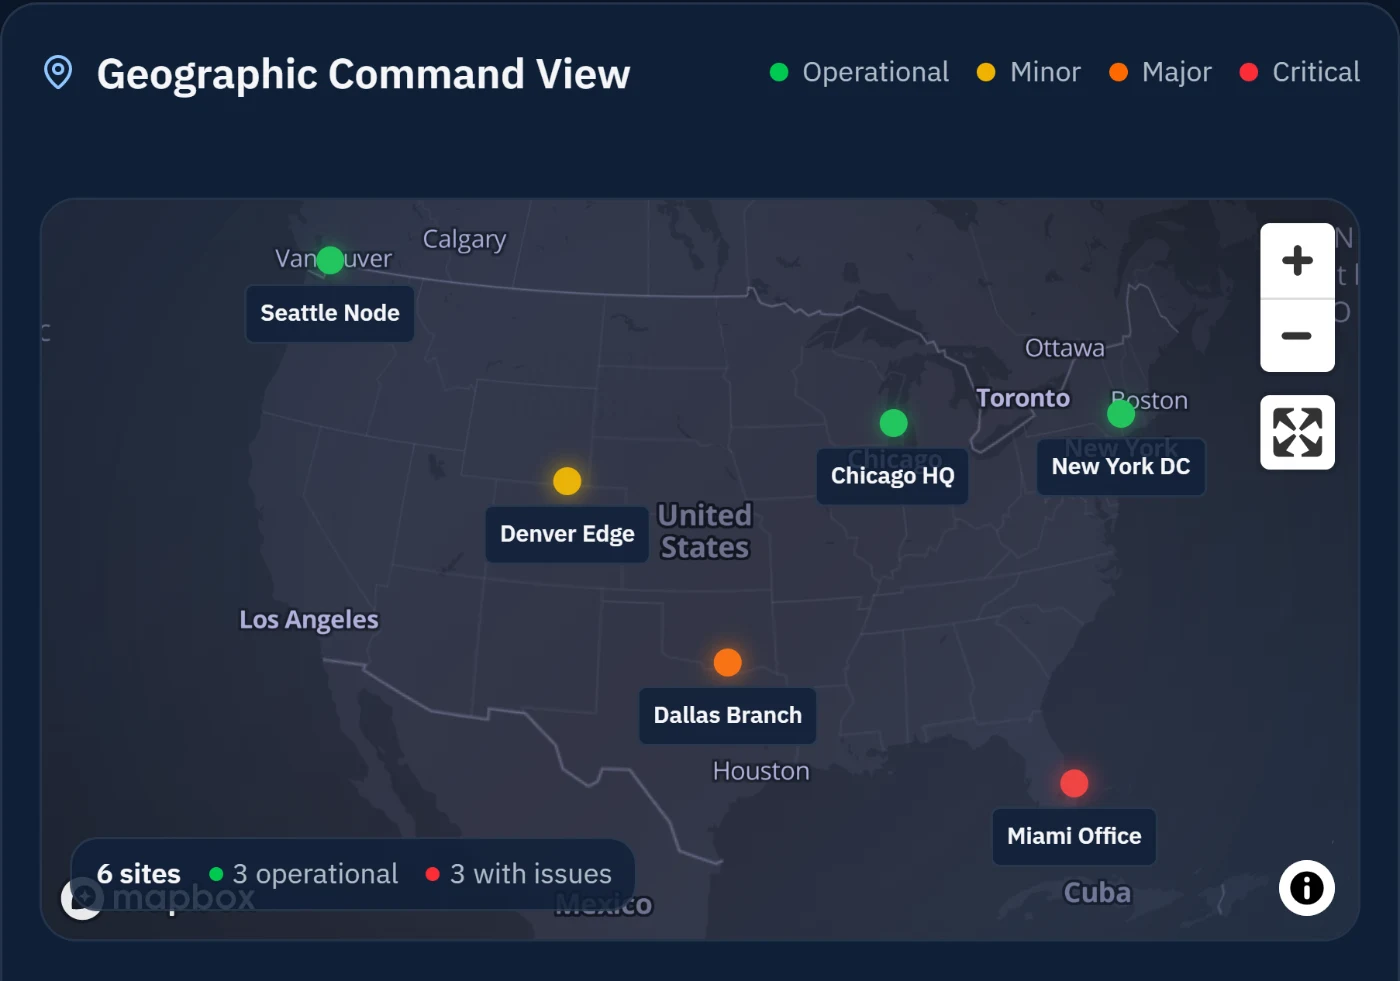Viewport: 1400px width, 981px height.
Task: Select the red Miami Office marker
Action: pyautogui.click(x=1074, y=783)
